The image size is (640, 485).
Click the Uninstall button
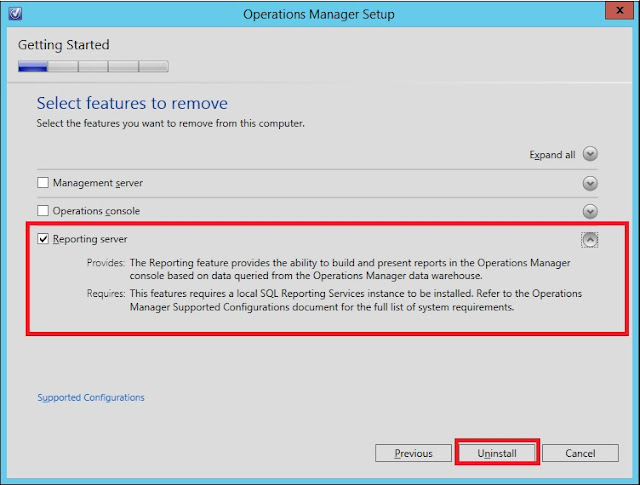click(497, 453)
